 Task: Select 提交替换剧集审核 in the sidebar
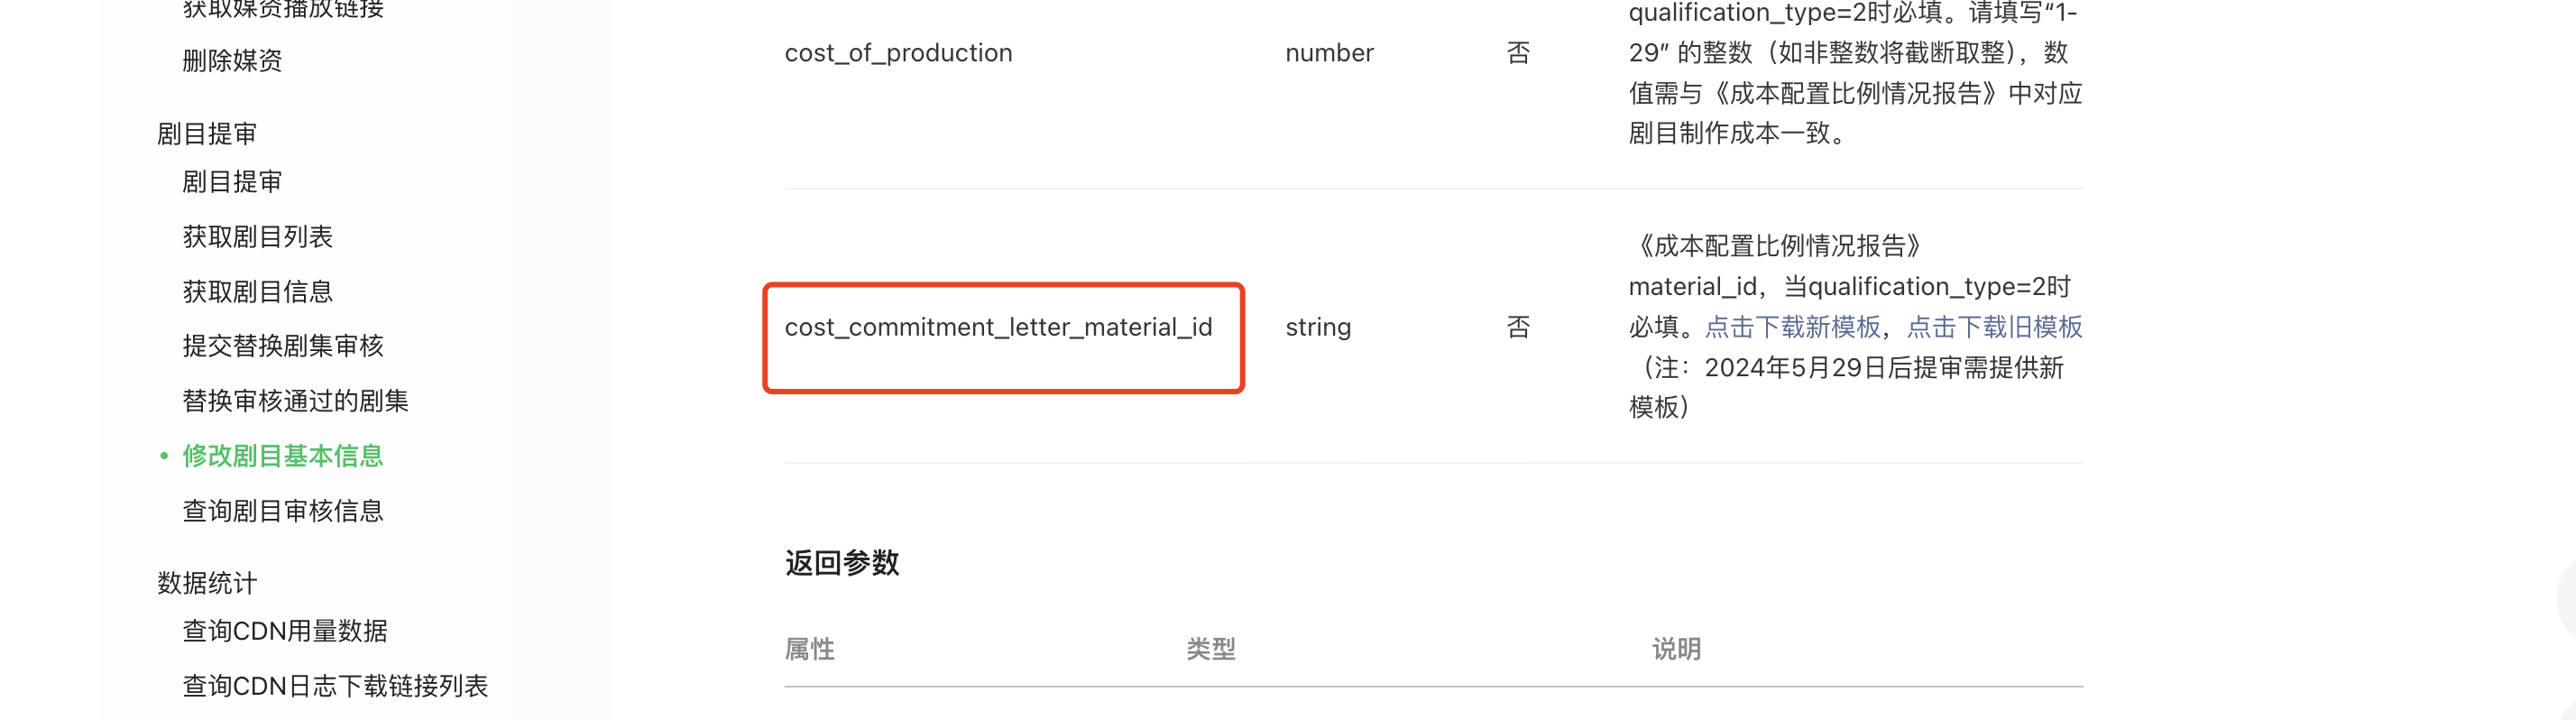click(283, 346)
